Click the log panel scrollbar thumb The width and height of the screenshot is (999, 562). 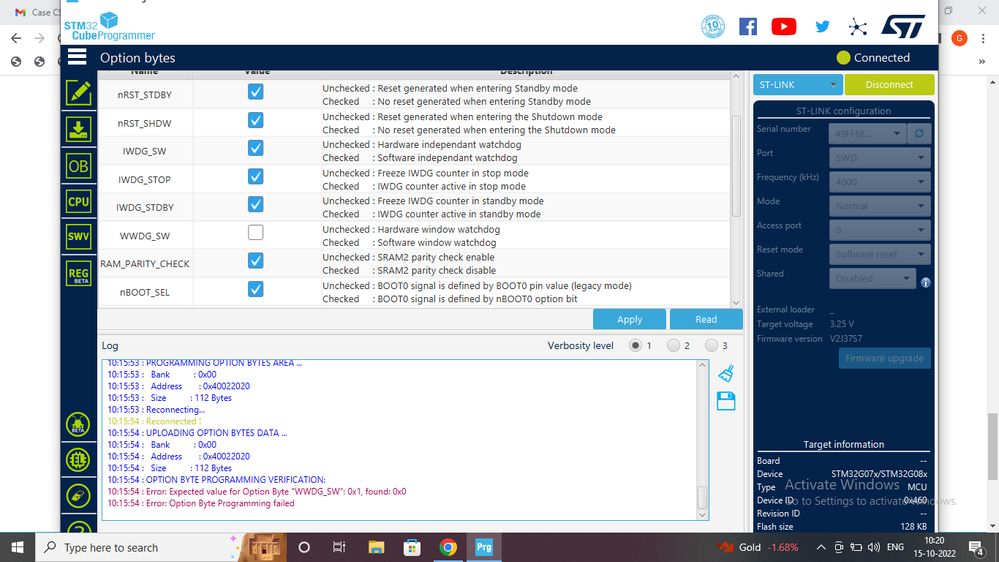click(x=702, y=497)
